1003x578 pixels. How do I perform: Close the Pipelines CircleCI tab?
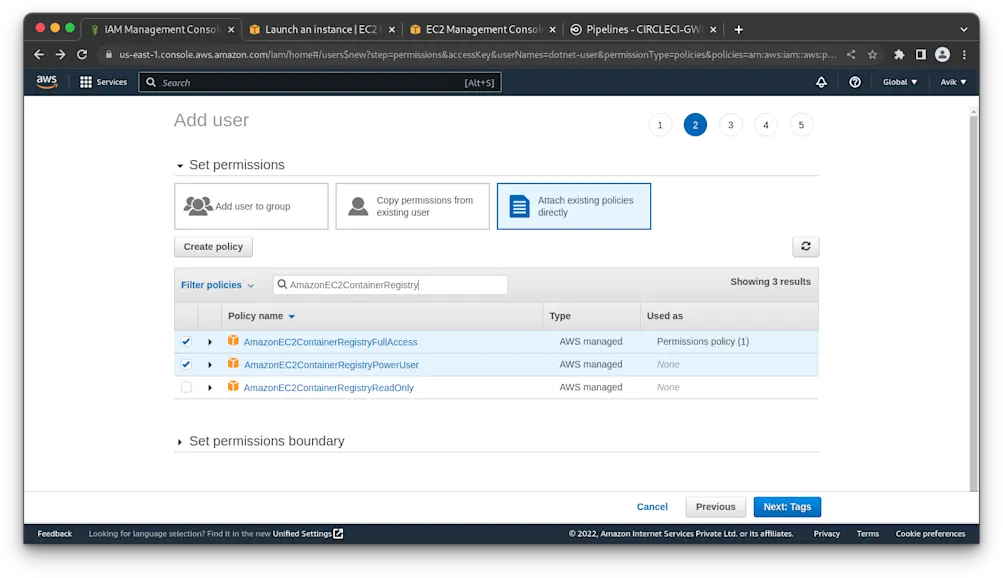pyautogui.click(x=713, y=29)
